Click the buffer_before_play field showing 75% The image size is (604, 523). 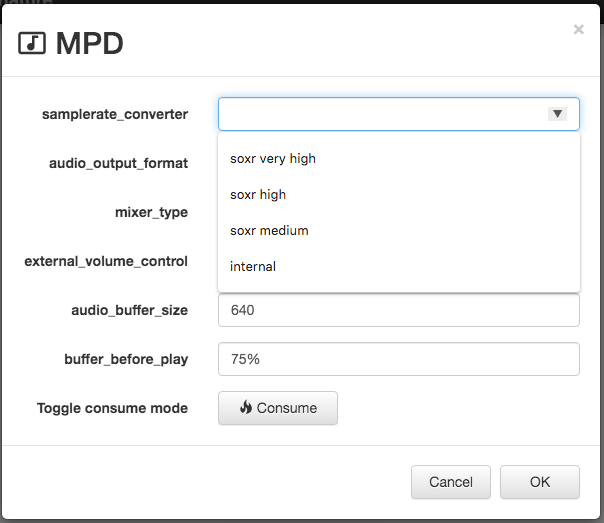point(399,359)
